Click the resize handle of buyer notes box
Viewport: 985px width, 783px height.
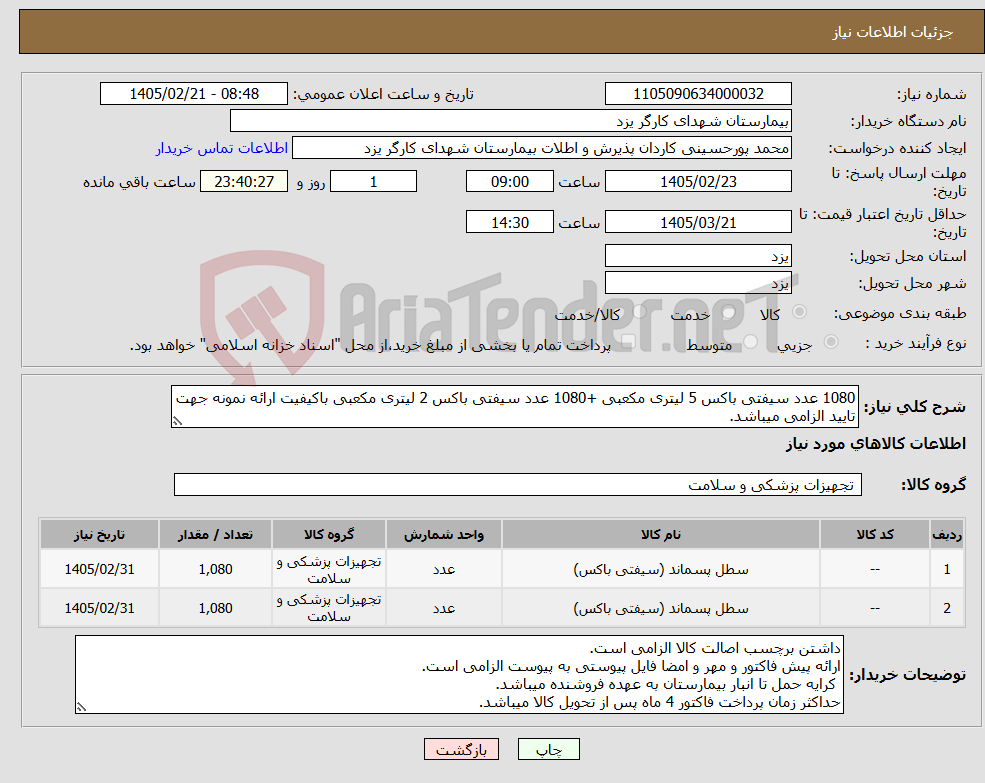[81, 707]
